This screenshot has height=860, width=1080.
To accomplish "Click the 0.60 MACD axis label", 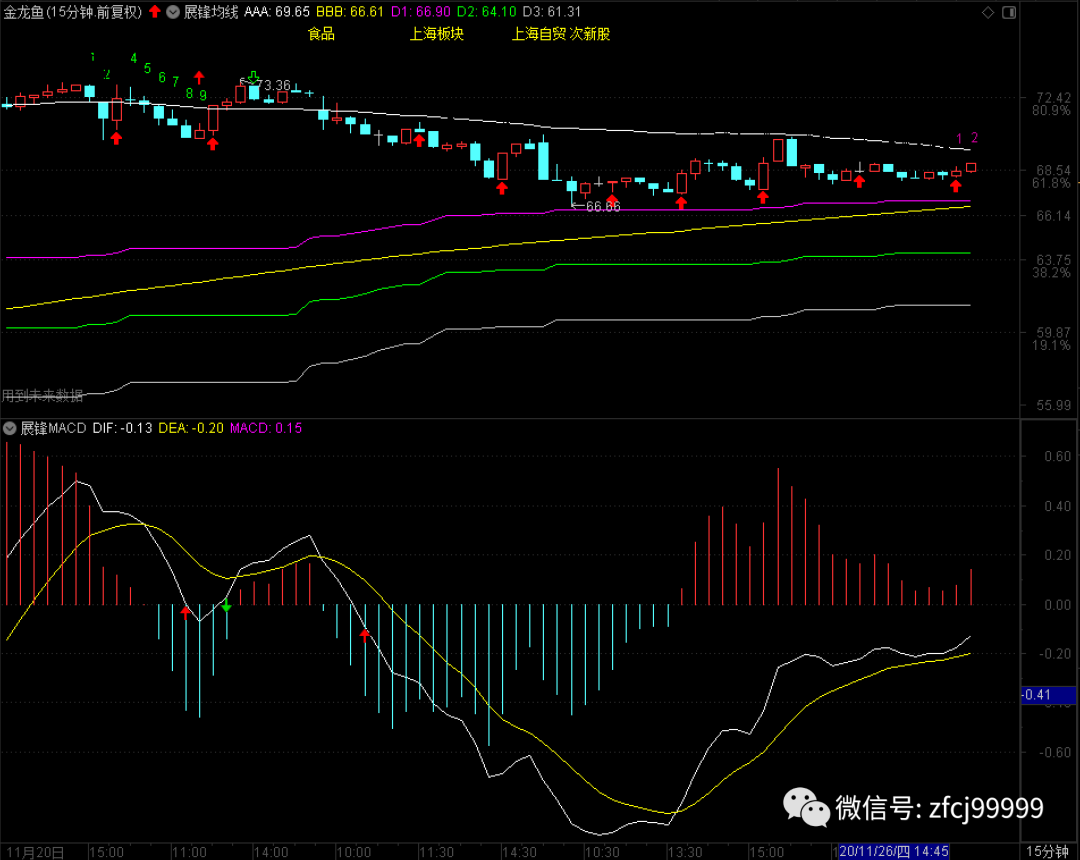I will coord(1057,457).
